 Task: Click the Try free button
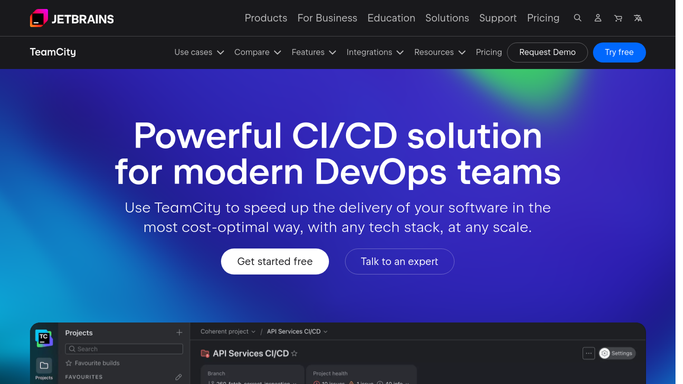619,52
